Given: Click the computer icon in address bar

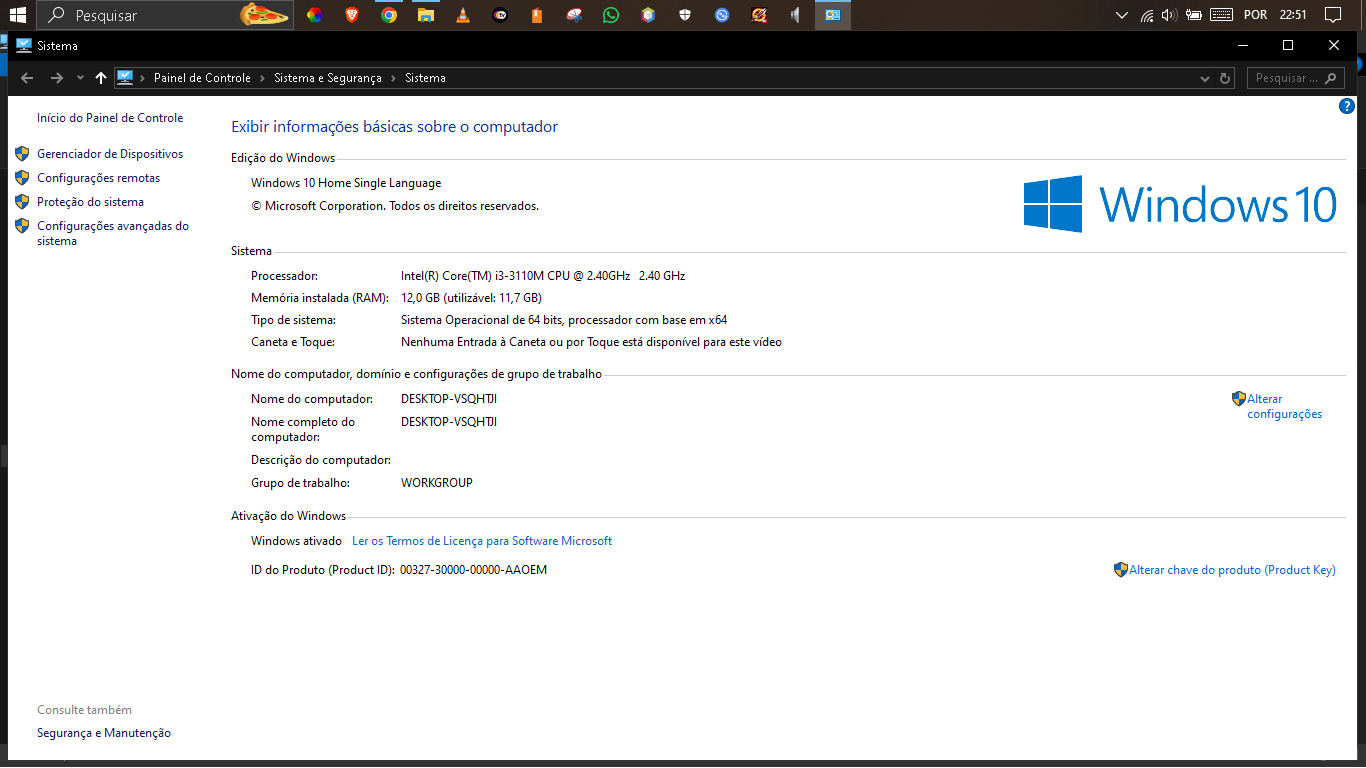Looking at the screenshot, I should pos(125,77).
